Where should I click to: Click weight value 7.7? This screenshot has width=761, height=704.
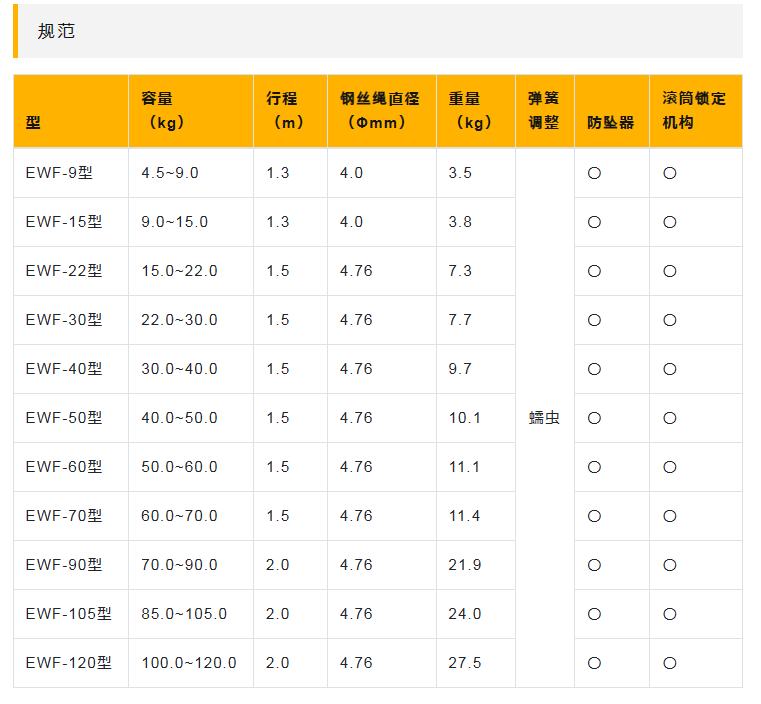(x=460, y=320)
